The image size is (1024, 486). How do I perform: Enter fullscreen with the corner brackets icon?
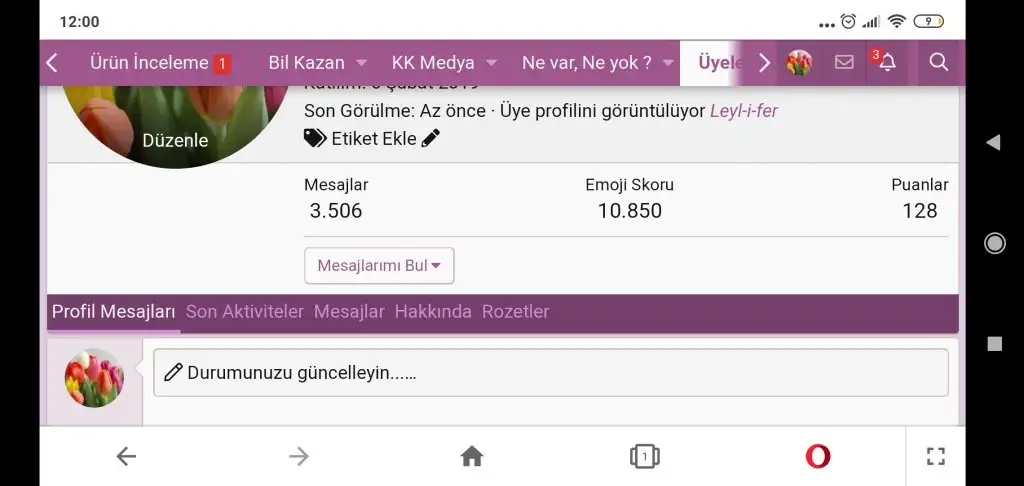(936, 456)
